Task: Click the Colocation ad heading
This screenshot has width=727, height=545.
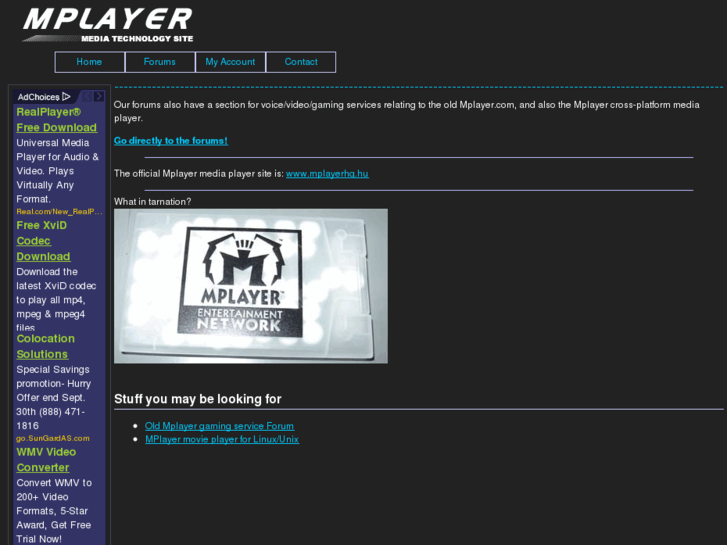Action: (45, 339)
